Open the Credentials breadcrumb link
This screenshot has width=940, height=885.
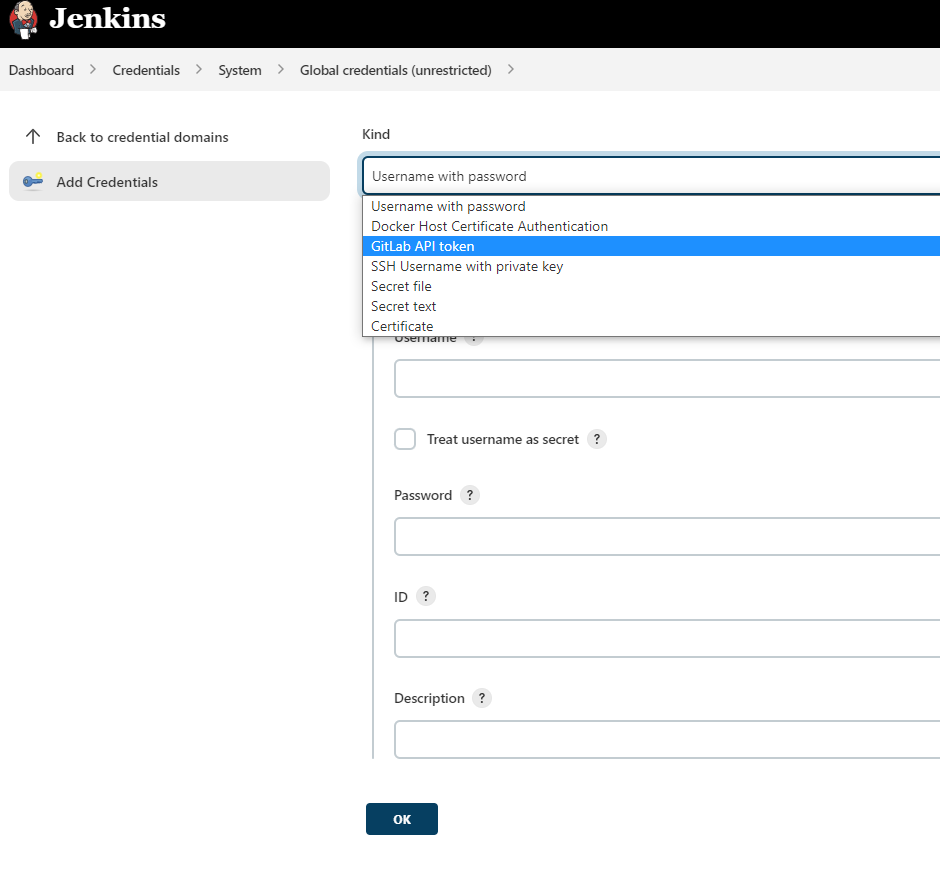[x=146, y=70]
